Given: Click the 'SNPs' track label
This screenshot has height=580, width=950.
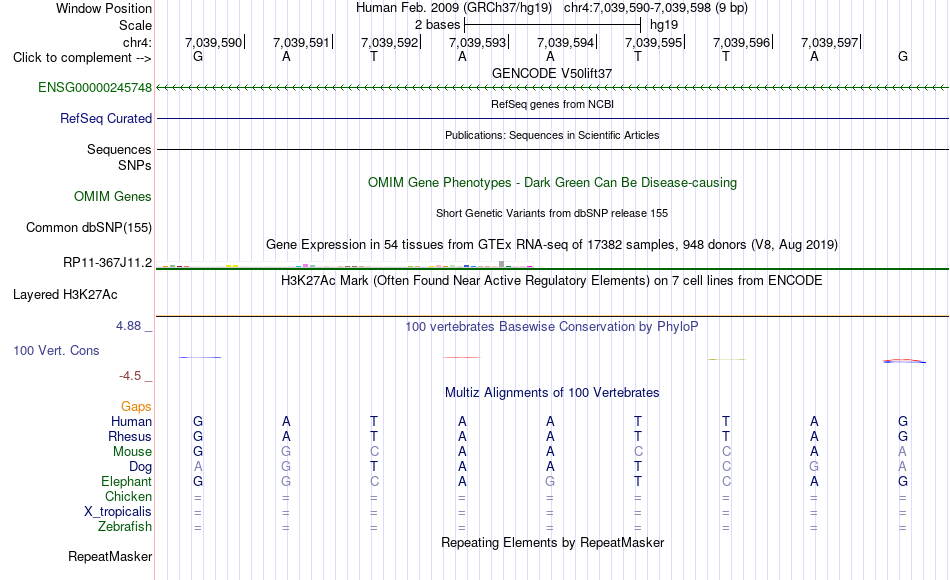Looking at the screenshot, I should click(x=135, y=165).
